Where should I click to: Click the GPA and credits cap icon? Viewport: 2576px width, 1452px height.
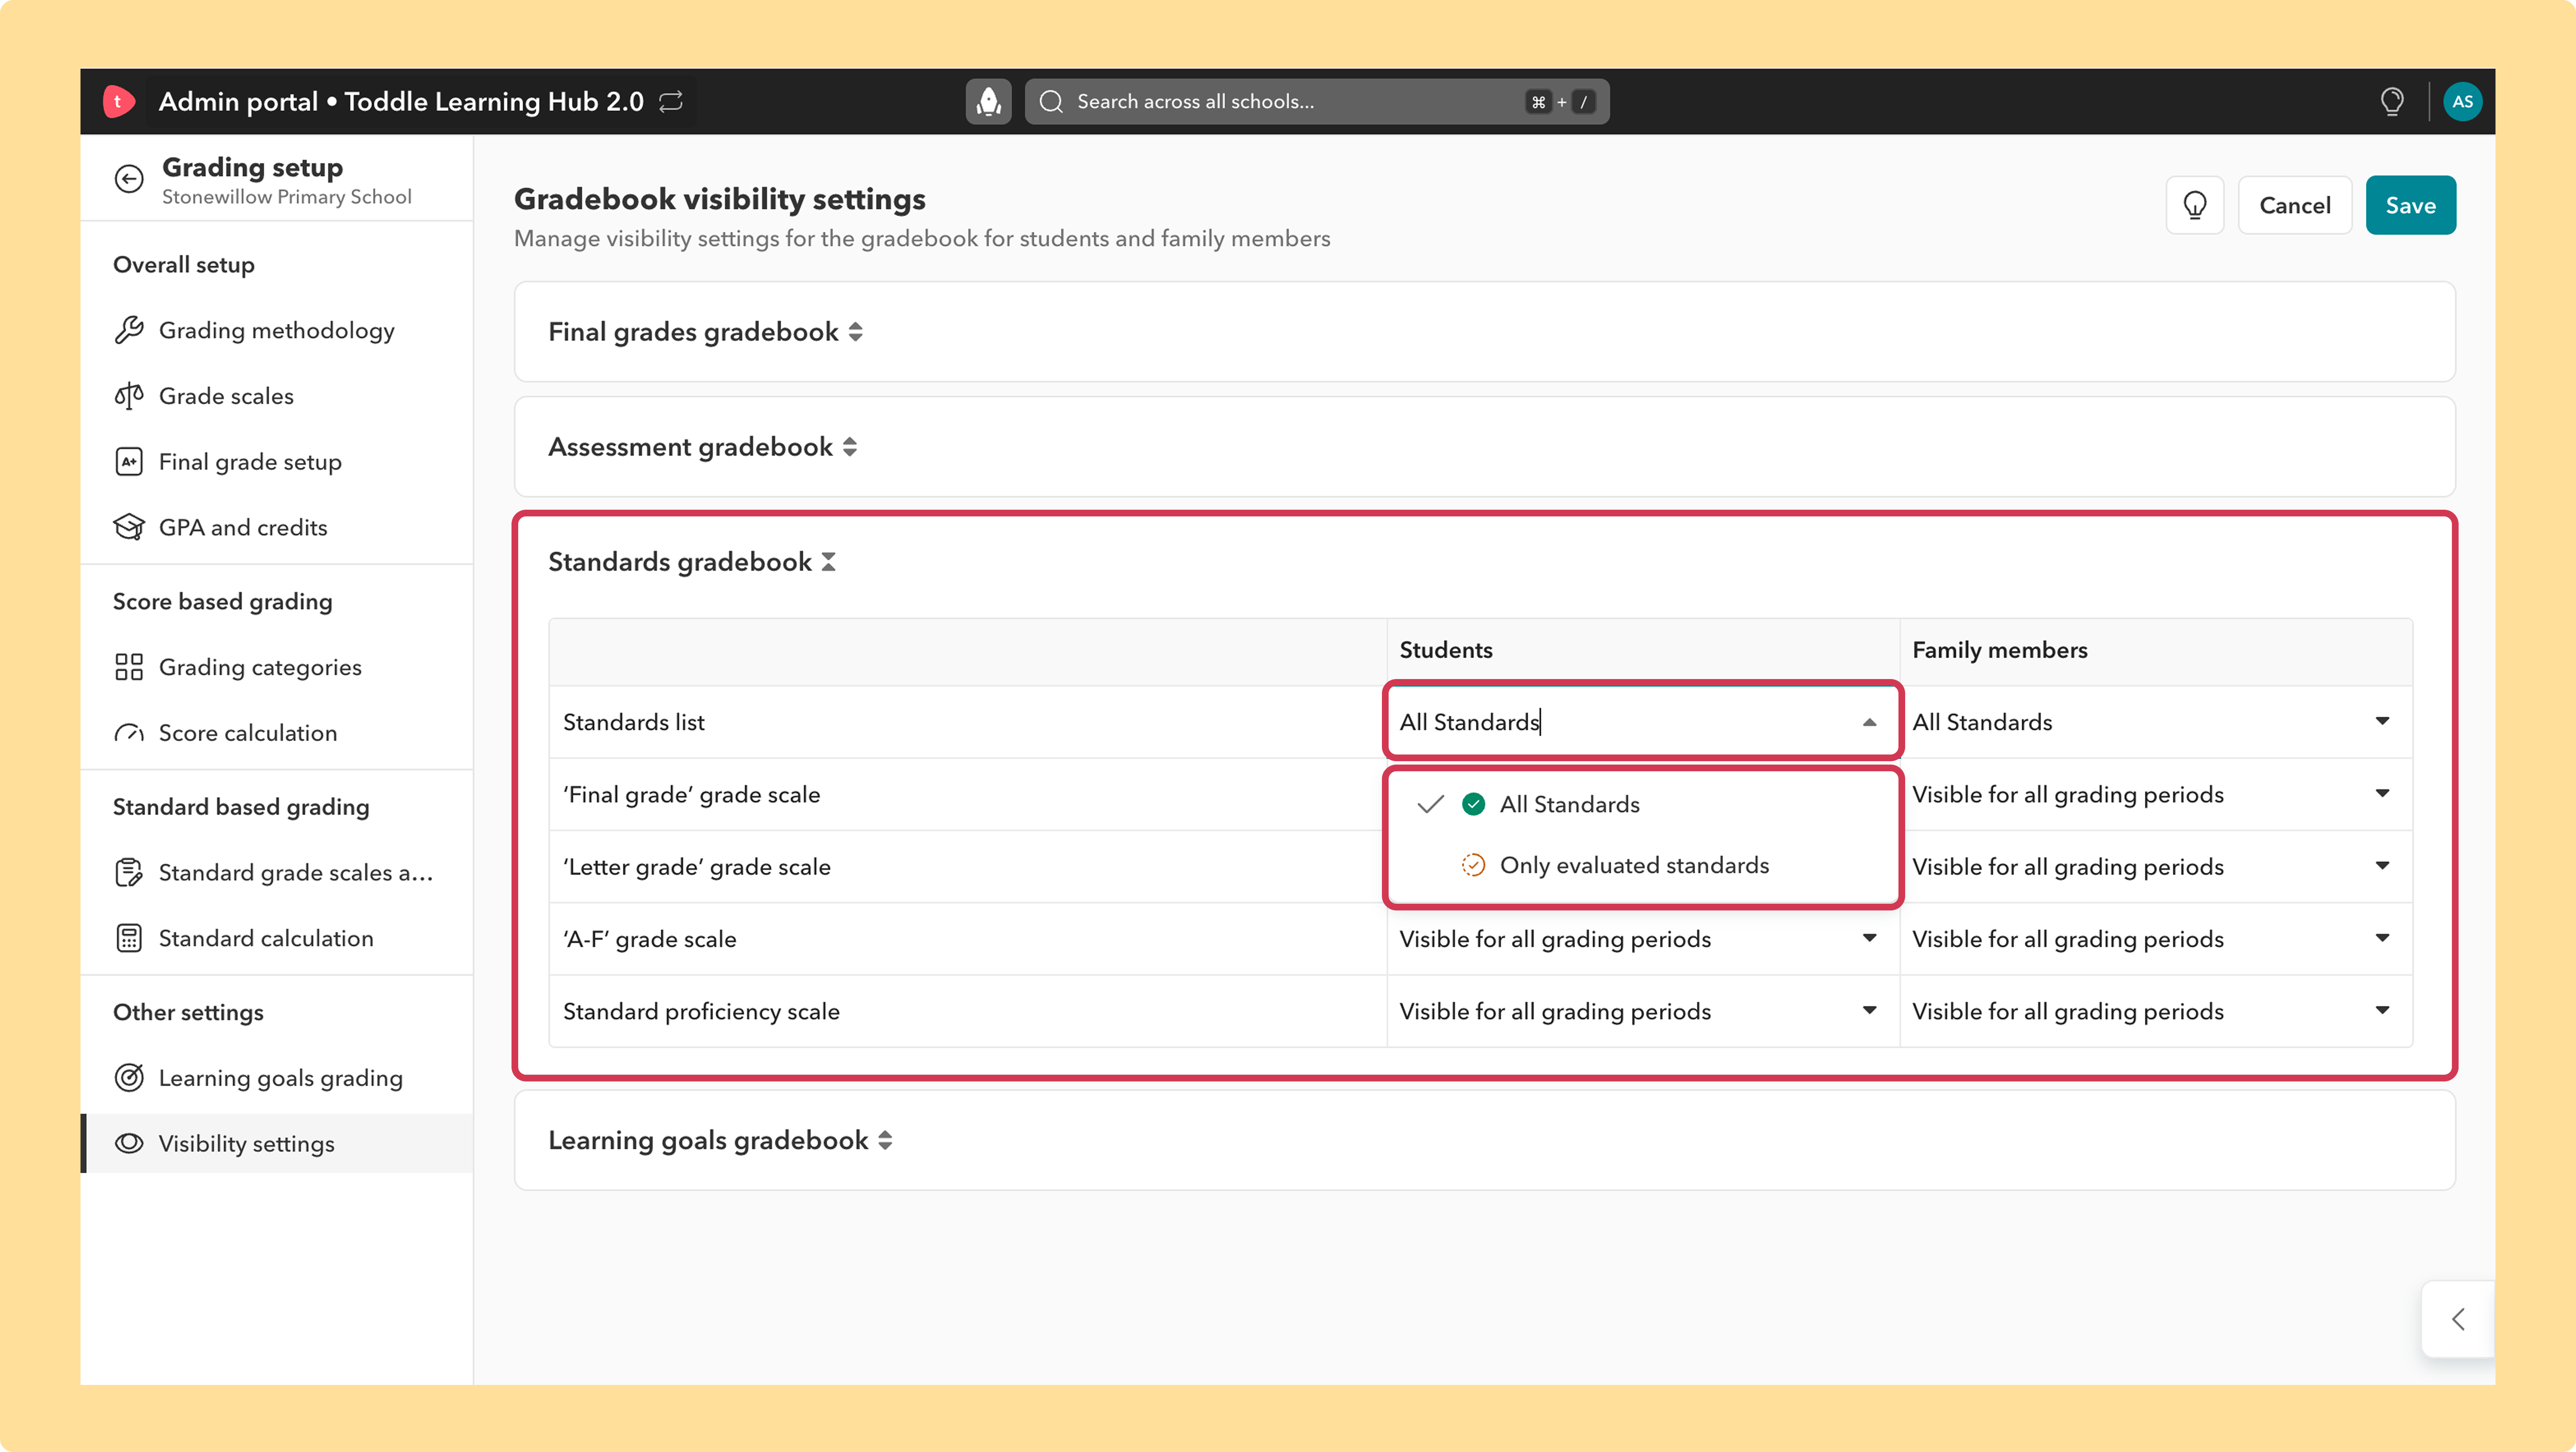[x=129, y=527]
